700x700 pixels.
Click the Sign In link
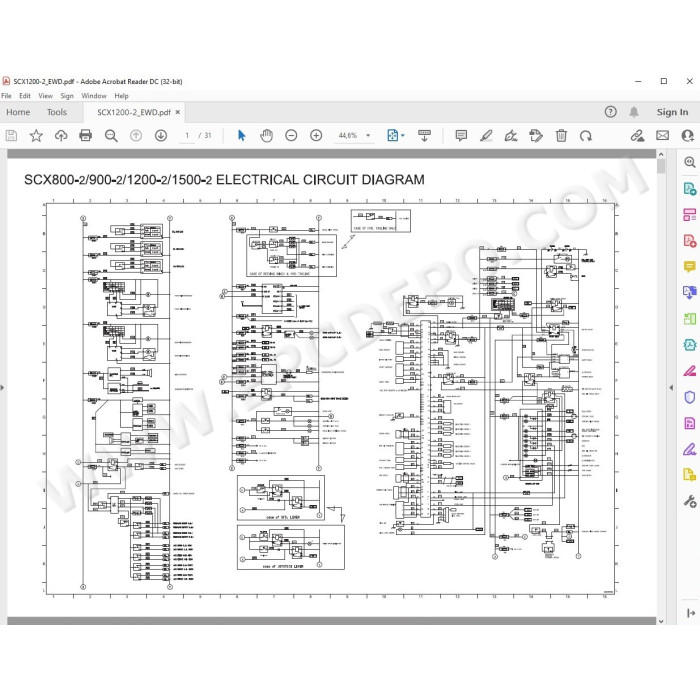pos(672,112)
